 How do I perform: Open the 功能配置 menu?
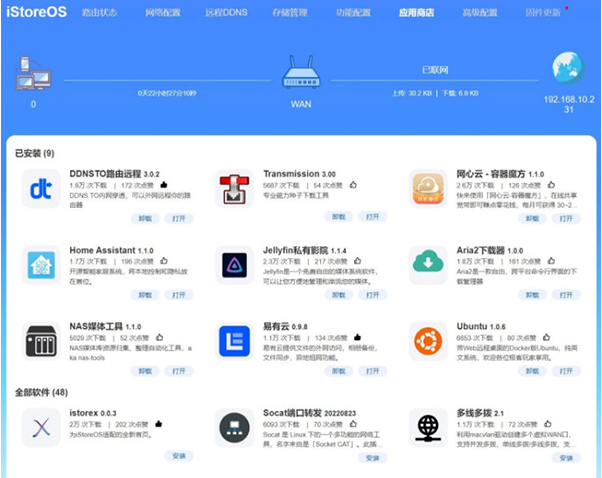coord(353,13)
